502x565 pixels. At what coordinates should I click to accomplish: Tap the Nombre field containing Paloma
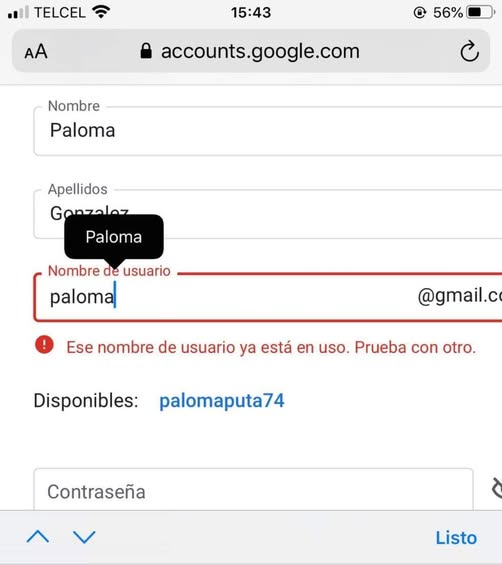click(x=268, y=131)
